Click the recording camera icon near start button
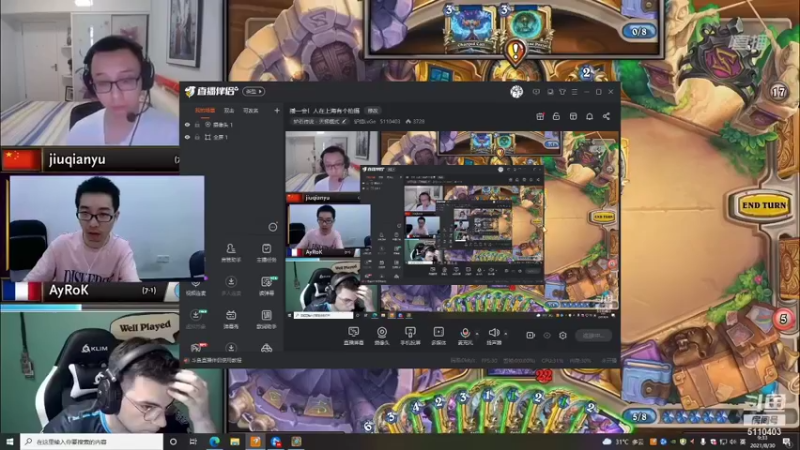The width and height of the screenshot is (800, 450). click(530, 335)
